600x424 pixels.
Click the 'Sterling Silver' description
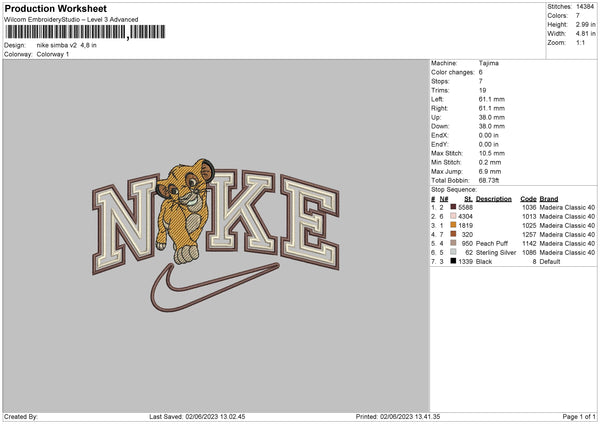click(x=496, y=253)
